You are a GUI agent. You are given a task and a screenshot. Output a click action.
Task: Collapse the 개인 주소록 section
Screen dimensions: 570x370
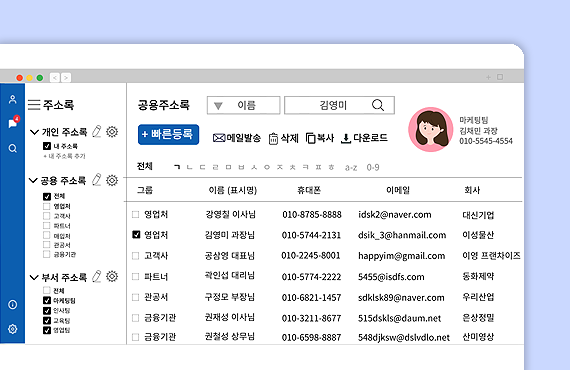34,132
